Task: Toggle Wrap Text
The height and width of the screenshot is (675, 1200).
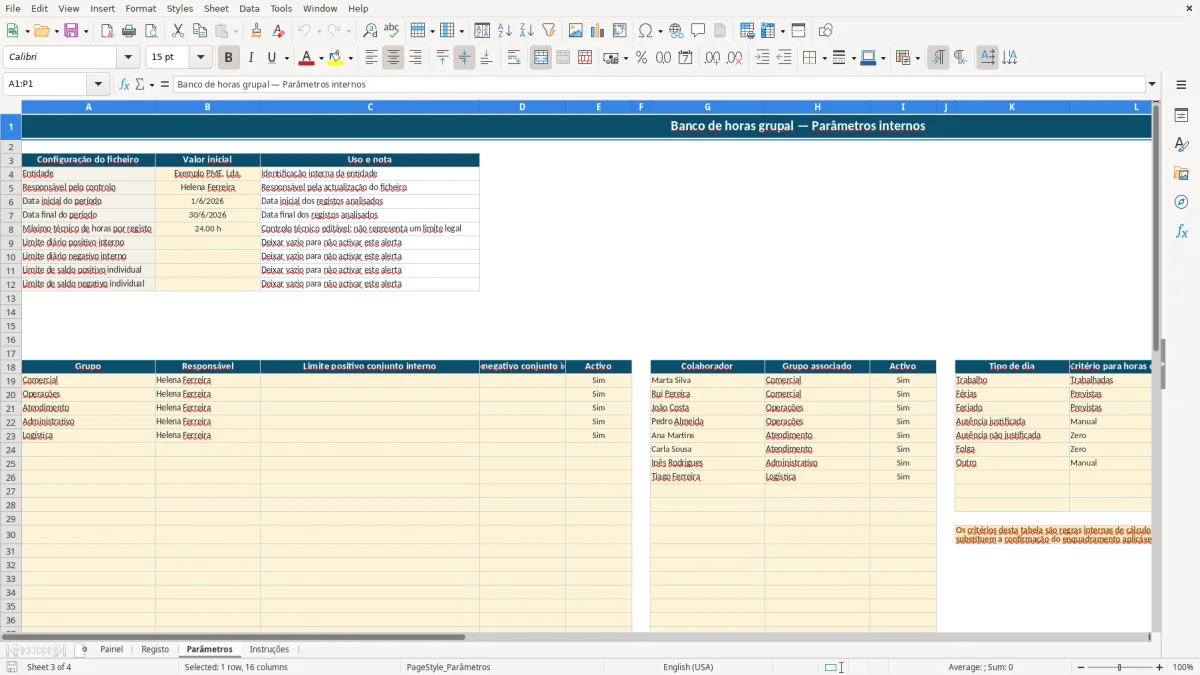Action: [514, 58]
